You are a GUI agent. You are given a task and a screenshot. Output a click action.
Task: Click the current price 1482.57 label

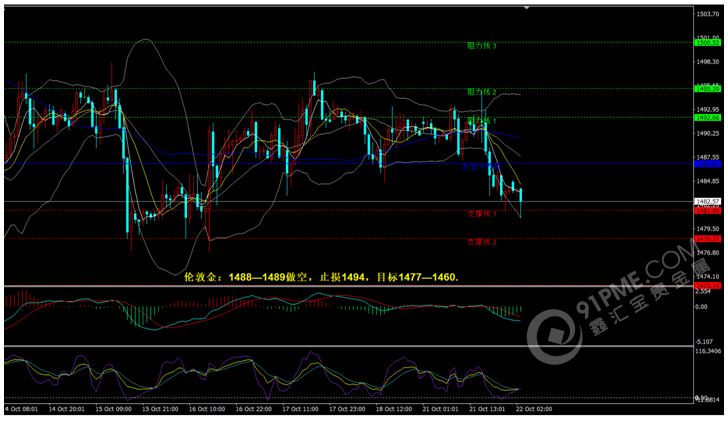(708, 202)
